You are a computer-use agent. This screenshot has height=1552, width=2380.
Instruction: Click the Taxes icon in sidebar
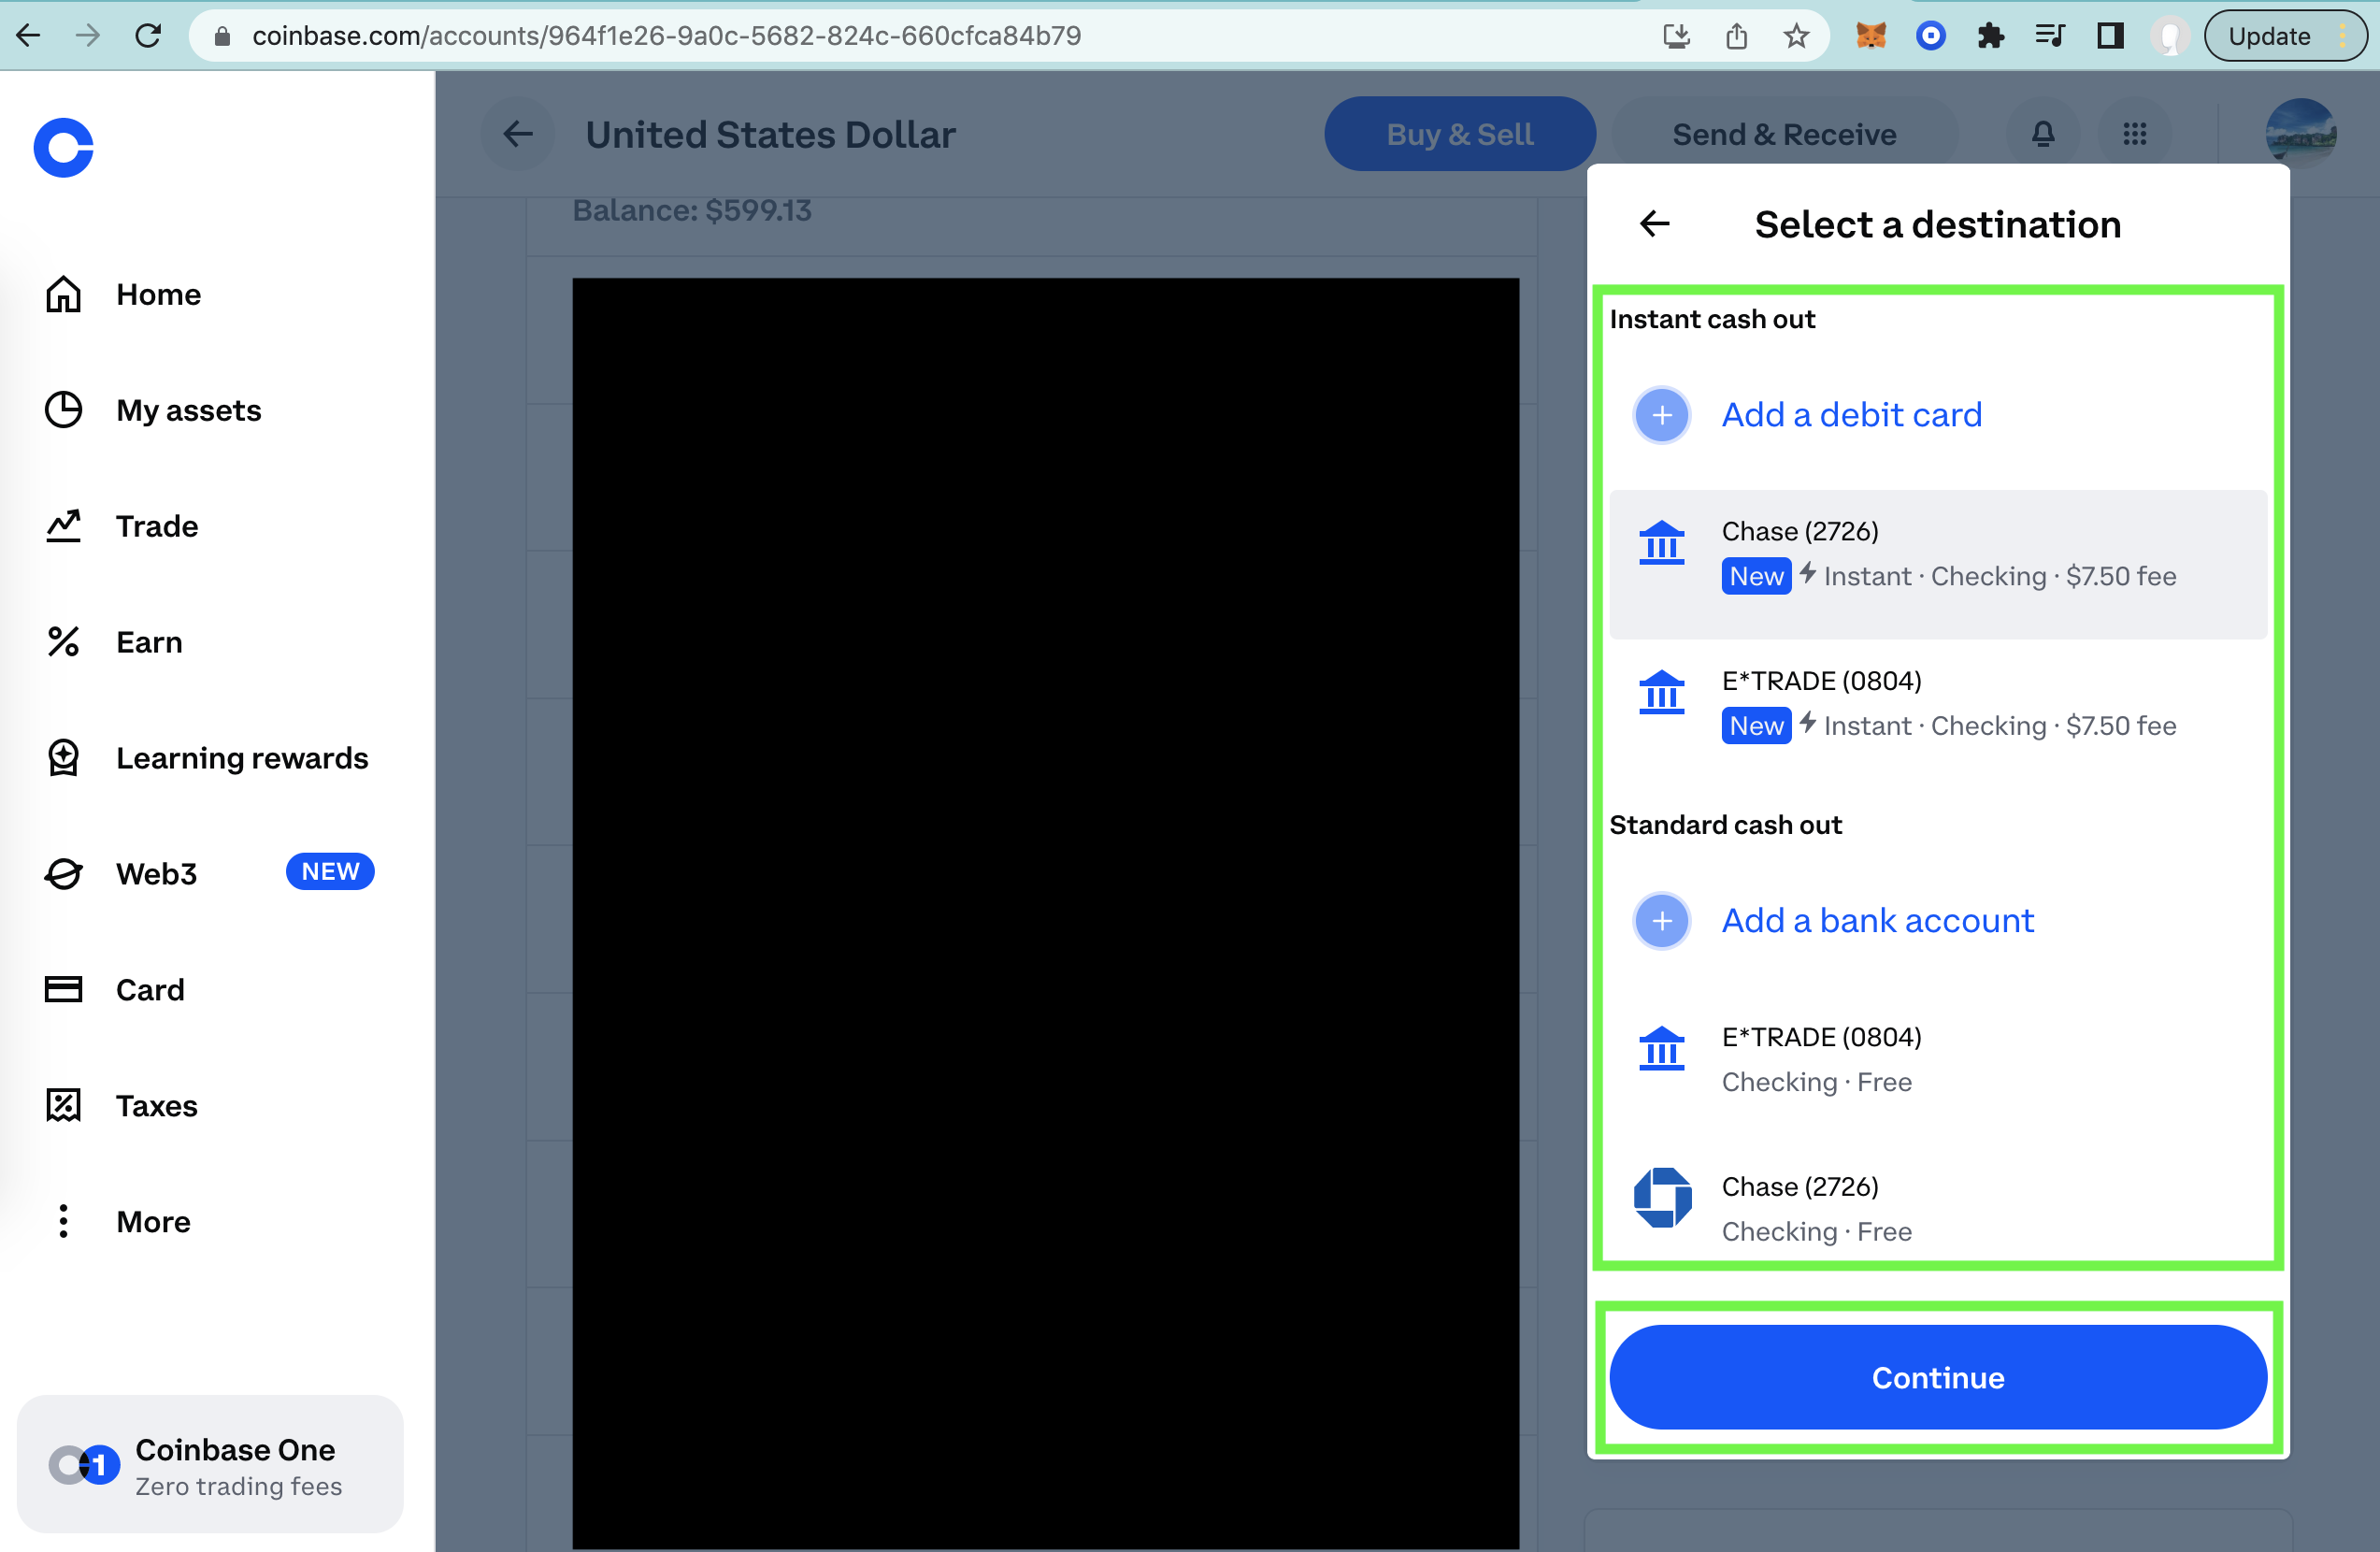[64, 1105]
